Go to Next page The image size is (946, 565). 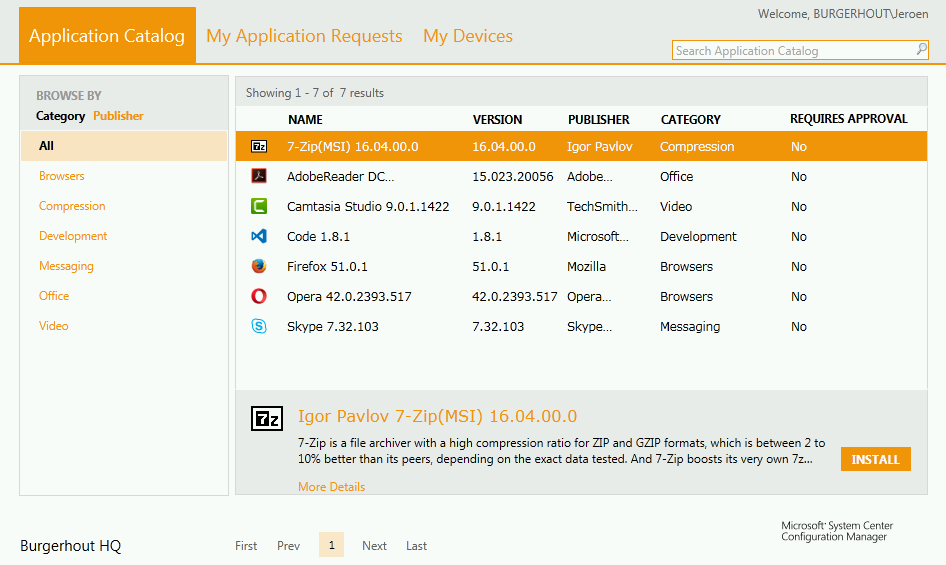[x=374, y=546]
